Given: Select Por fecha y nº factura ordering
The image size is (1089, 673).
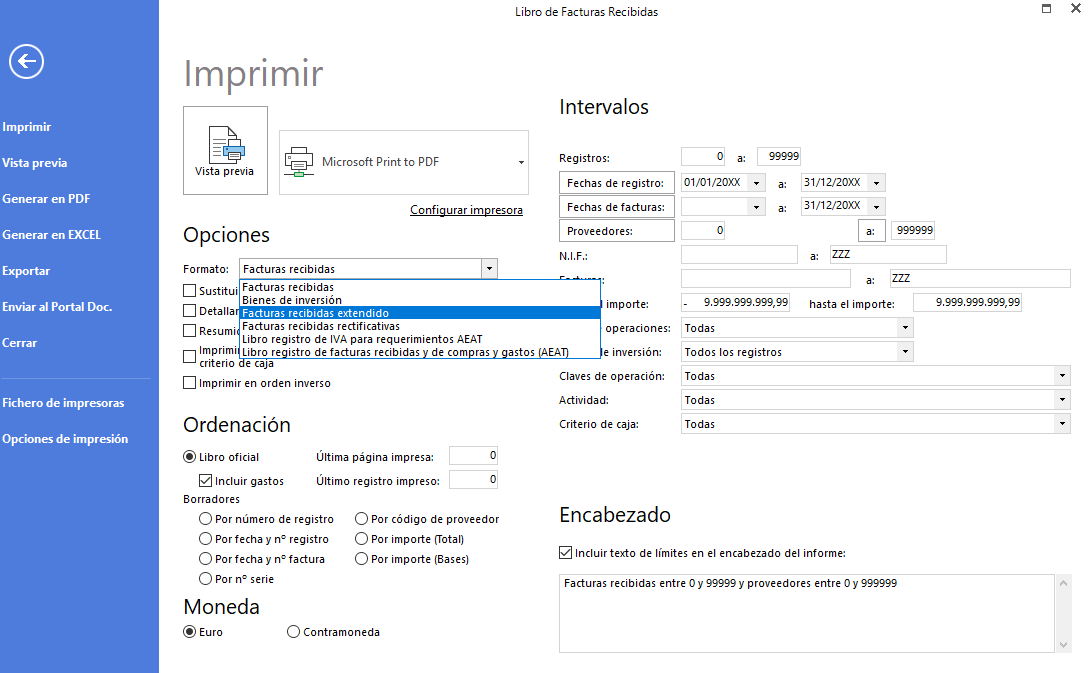Looking at the screenshot, I should tap(206, 559).
